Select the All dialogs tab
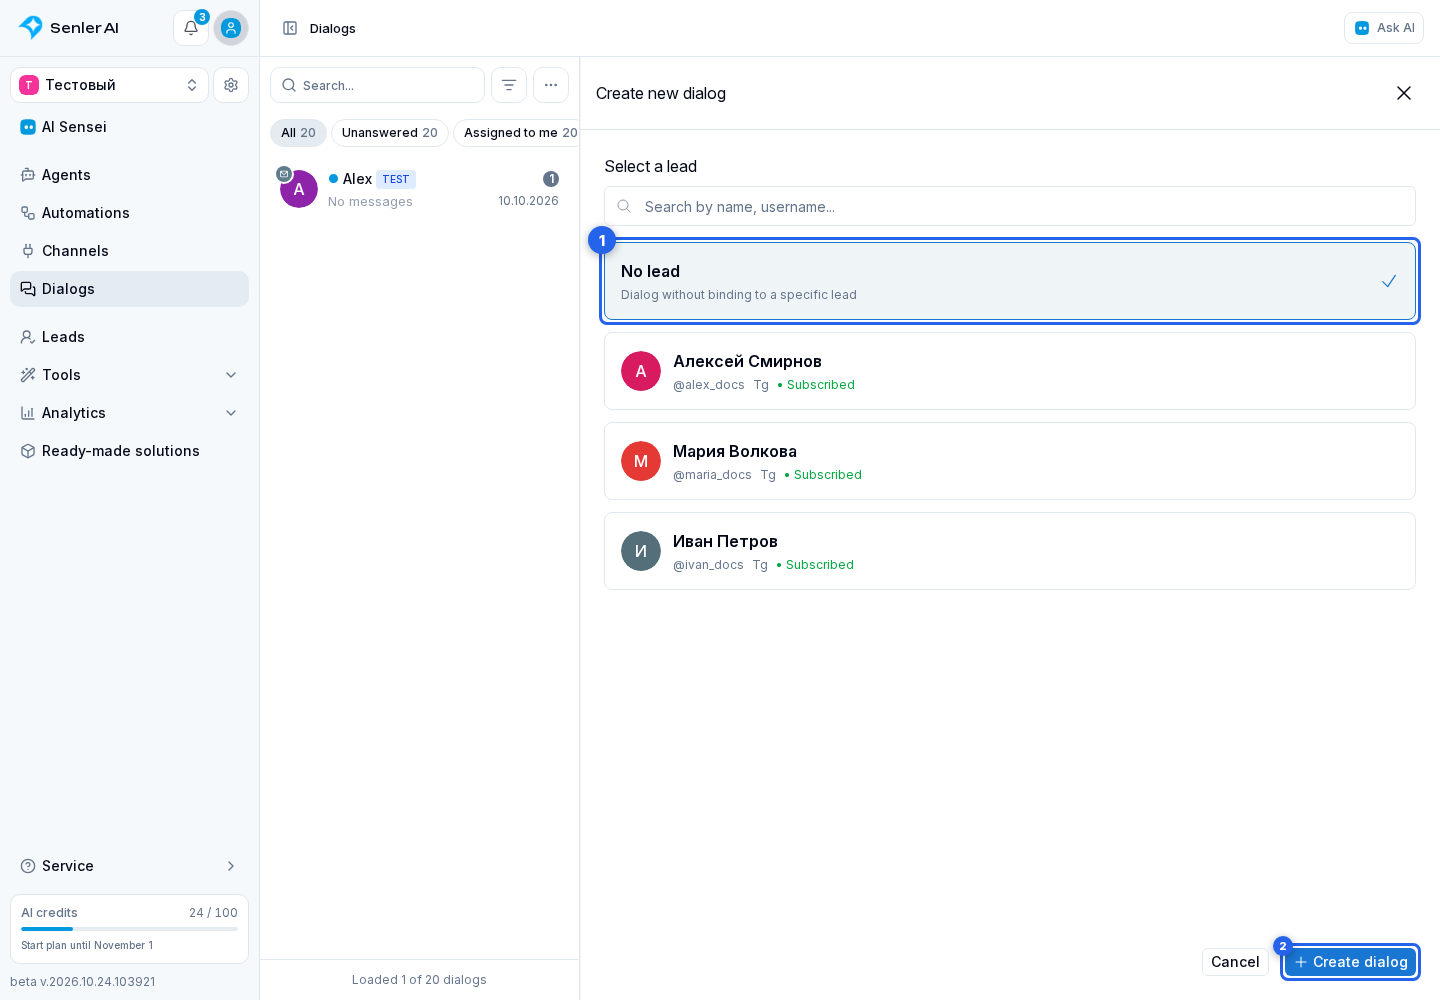This screenshot has height=1000, width=1440. point(298,133)
